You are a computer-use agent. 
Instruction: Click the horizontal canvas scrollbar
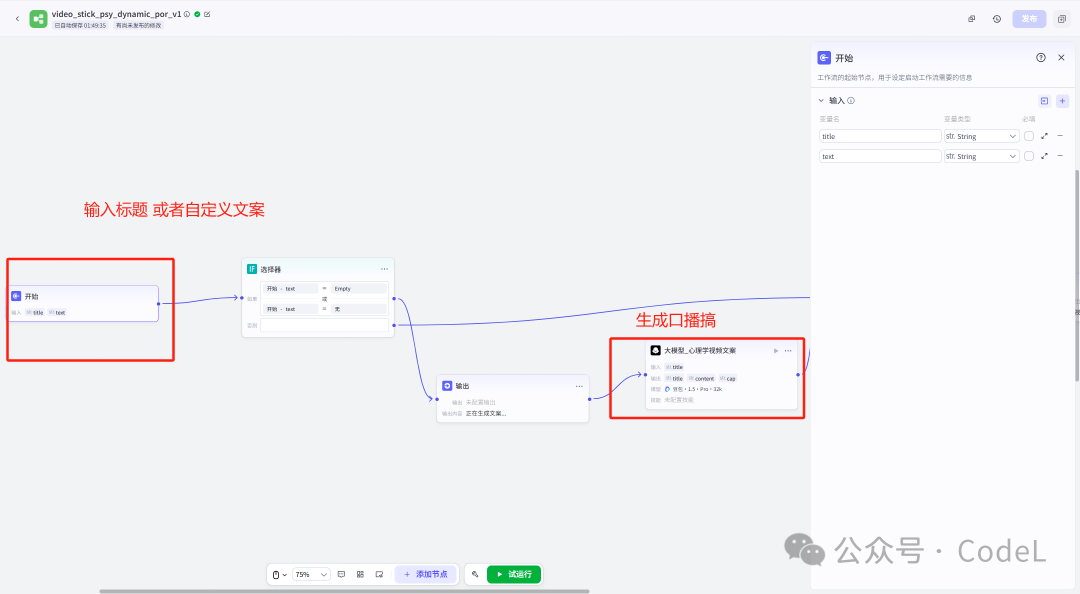coord(344,591)
